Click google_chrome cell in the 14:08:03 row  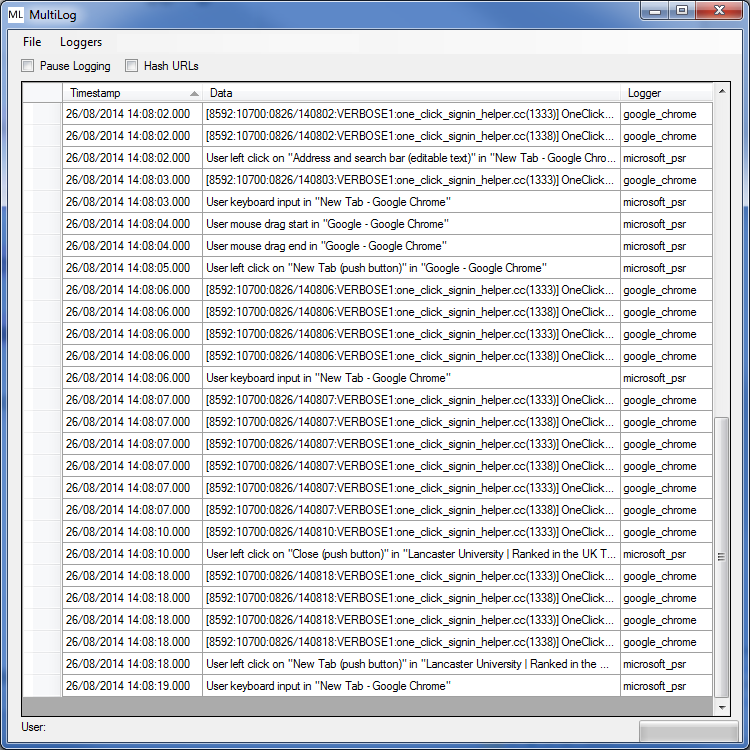(x=666, y=180)
